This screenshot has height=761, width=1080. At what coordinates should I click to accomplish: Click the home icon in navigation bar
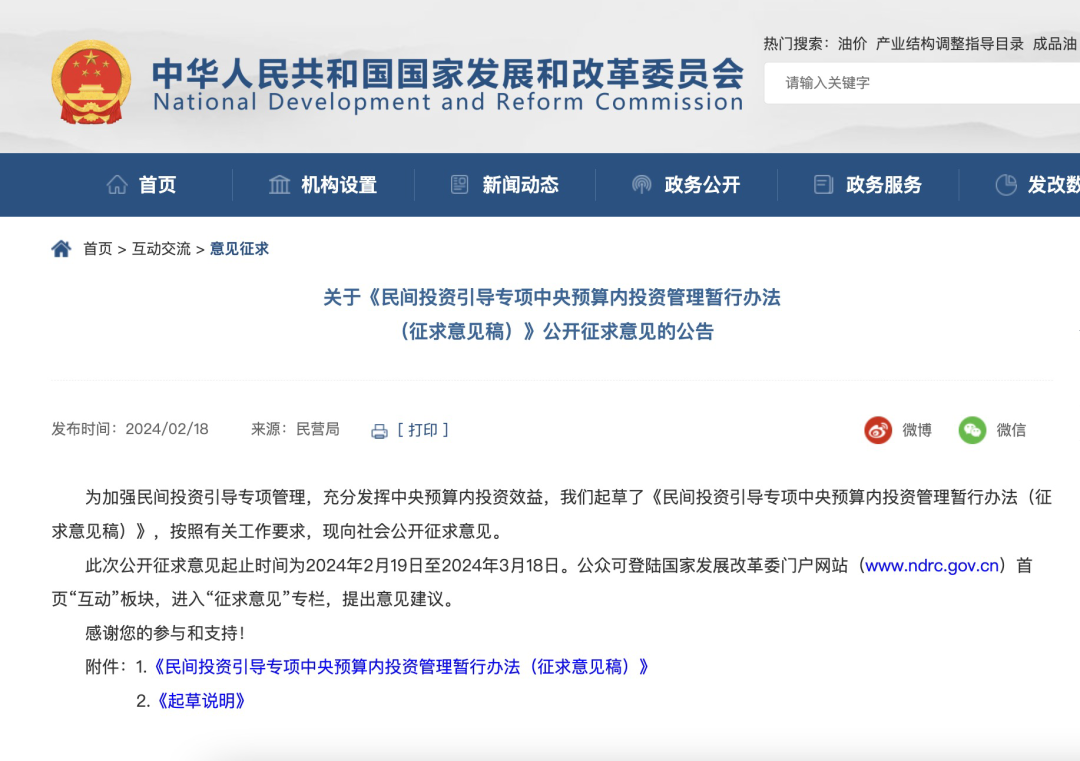(117, 185)
